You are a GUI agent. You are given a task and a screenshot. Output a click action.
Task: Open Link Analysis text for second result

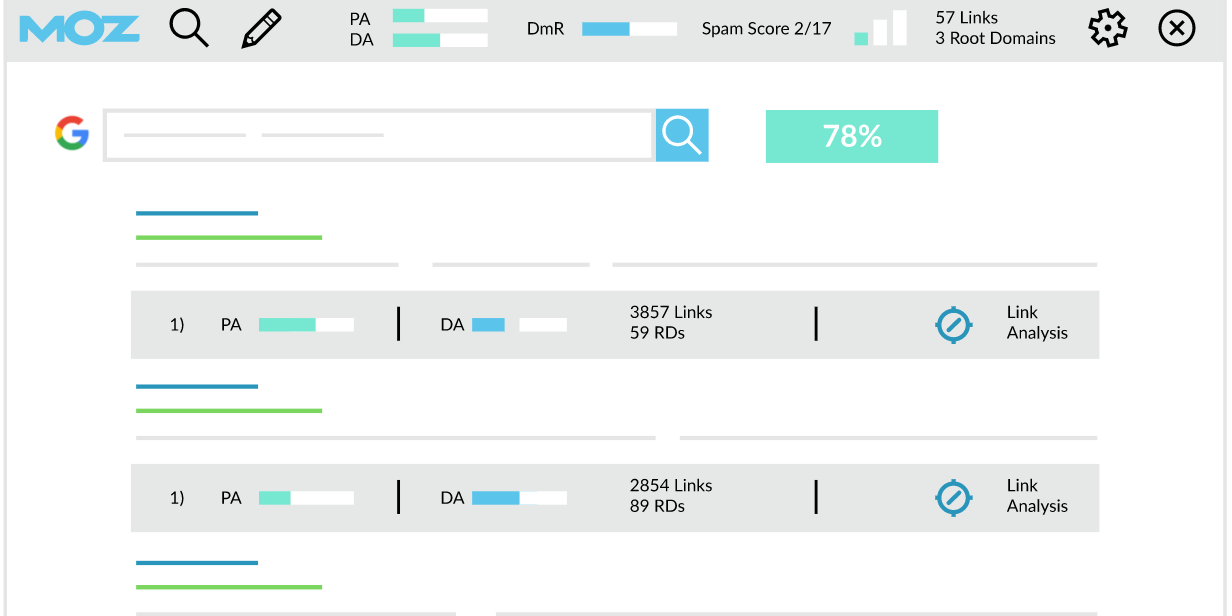[x=1037, y=496]
